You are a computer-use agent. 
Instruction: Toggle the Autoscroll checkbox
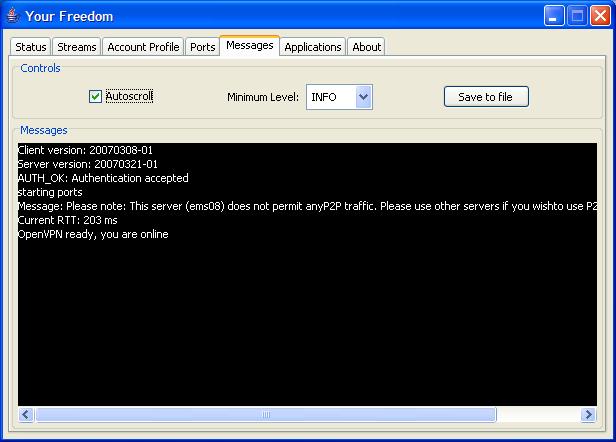tap(95, 96)
